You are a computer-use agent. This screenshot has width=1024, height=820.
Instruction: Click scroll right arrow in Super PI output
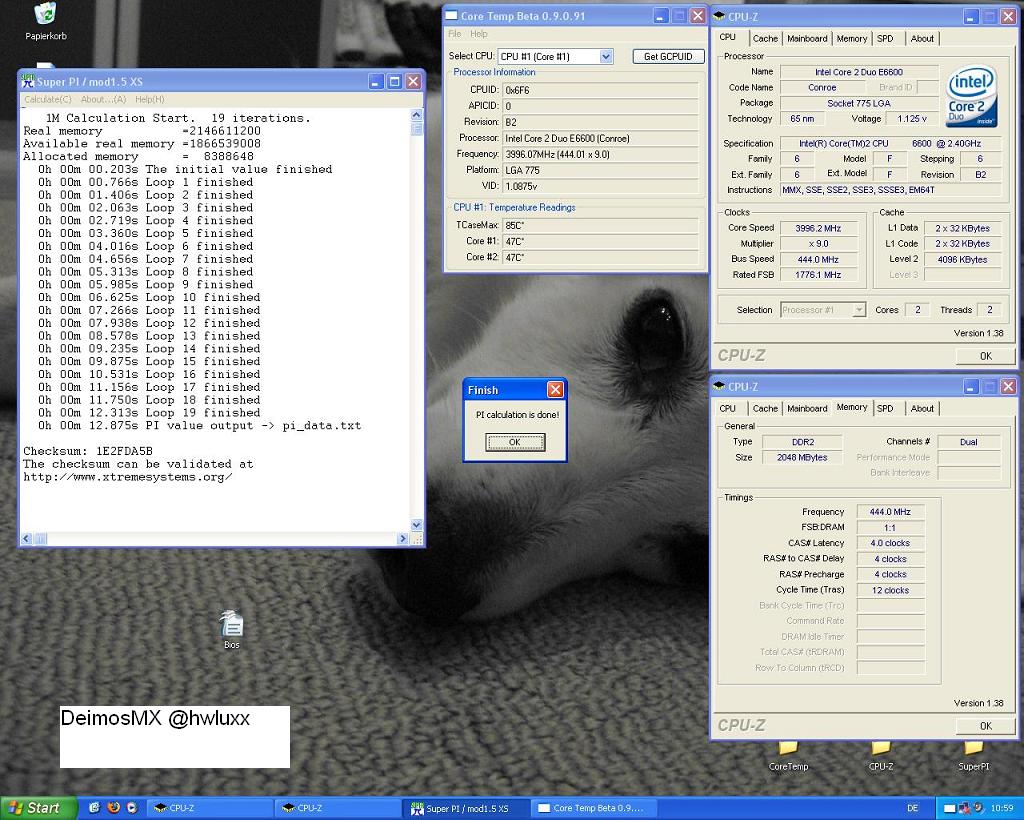[402, 539]
